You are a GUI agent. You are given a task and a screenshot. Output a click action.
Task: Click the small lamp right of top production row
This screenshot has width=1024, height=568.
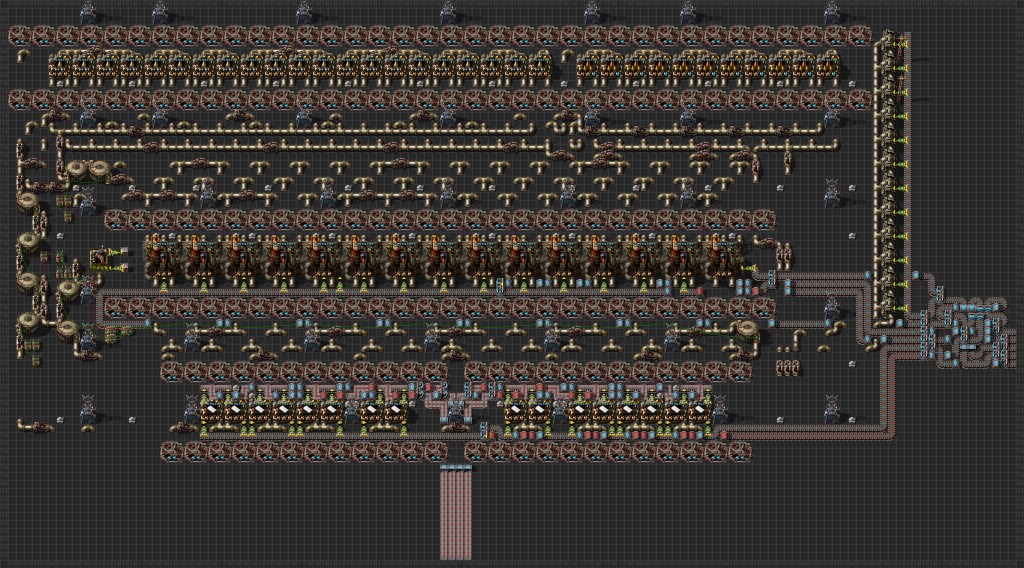[x=852, y=84]
